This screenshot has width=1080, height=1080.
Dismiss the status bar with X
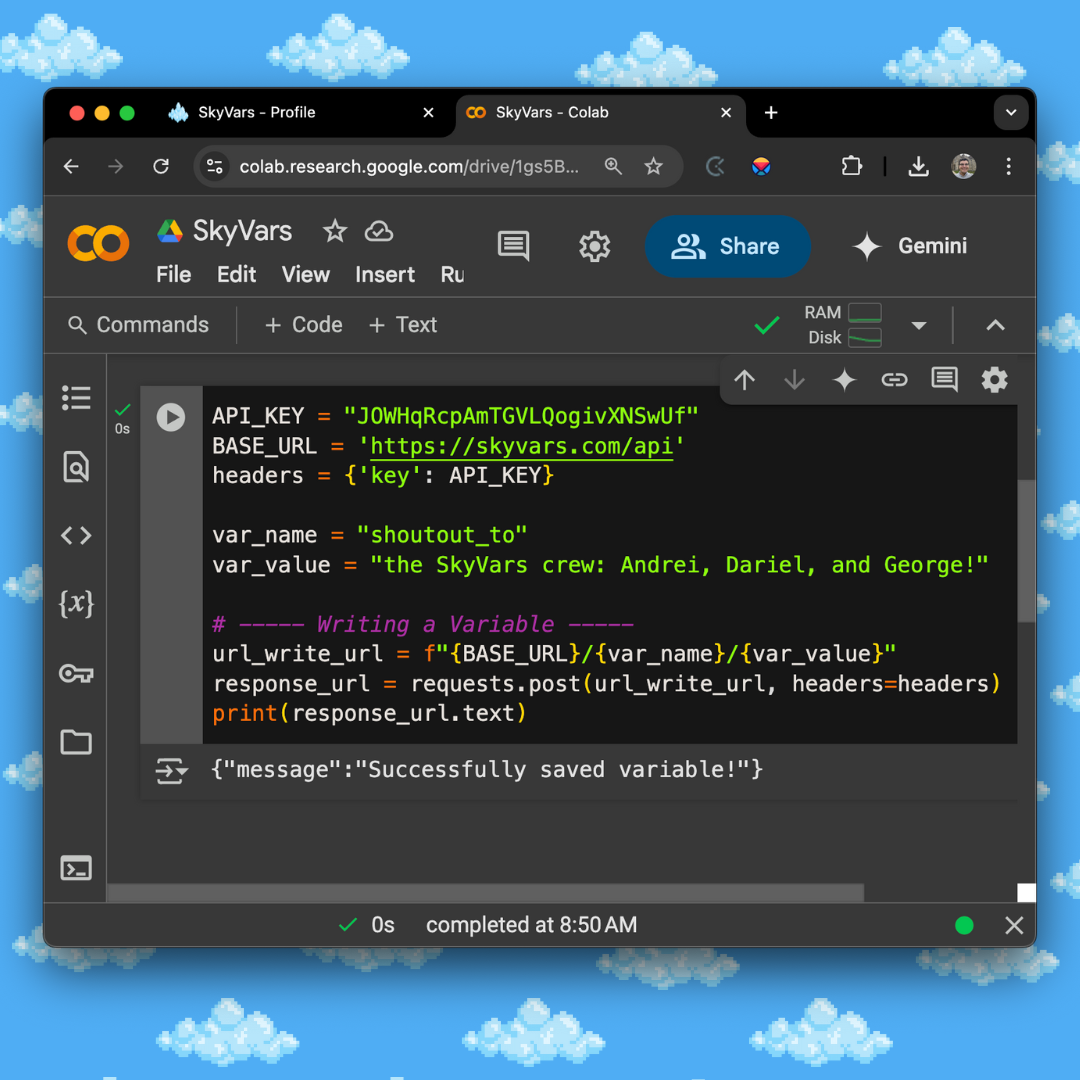click(x=1013, y=925)
